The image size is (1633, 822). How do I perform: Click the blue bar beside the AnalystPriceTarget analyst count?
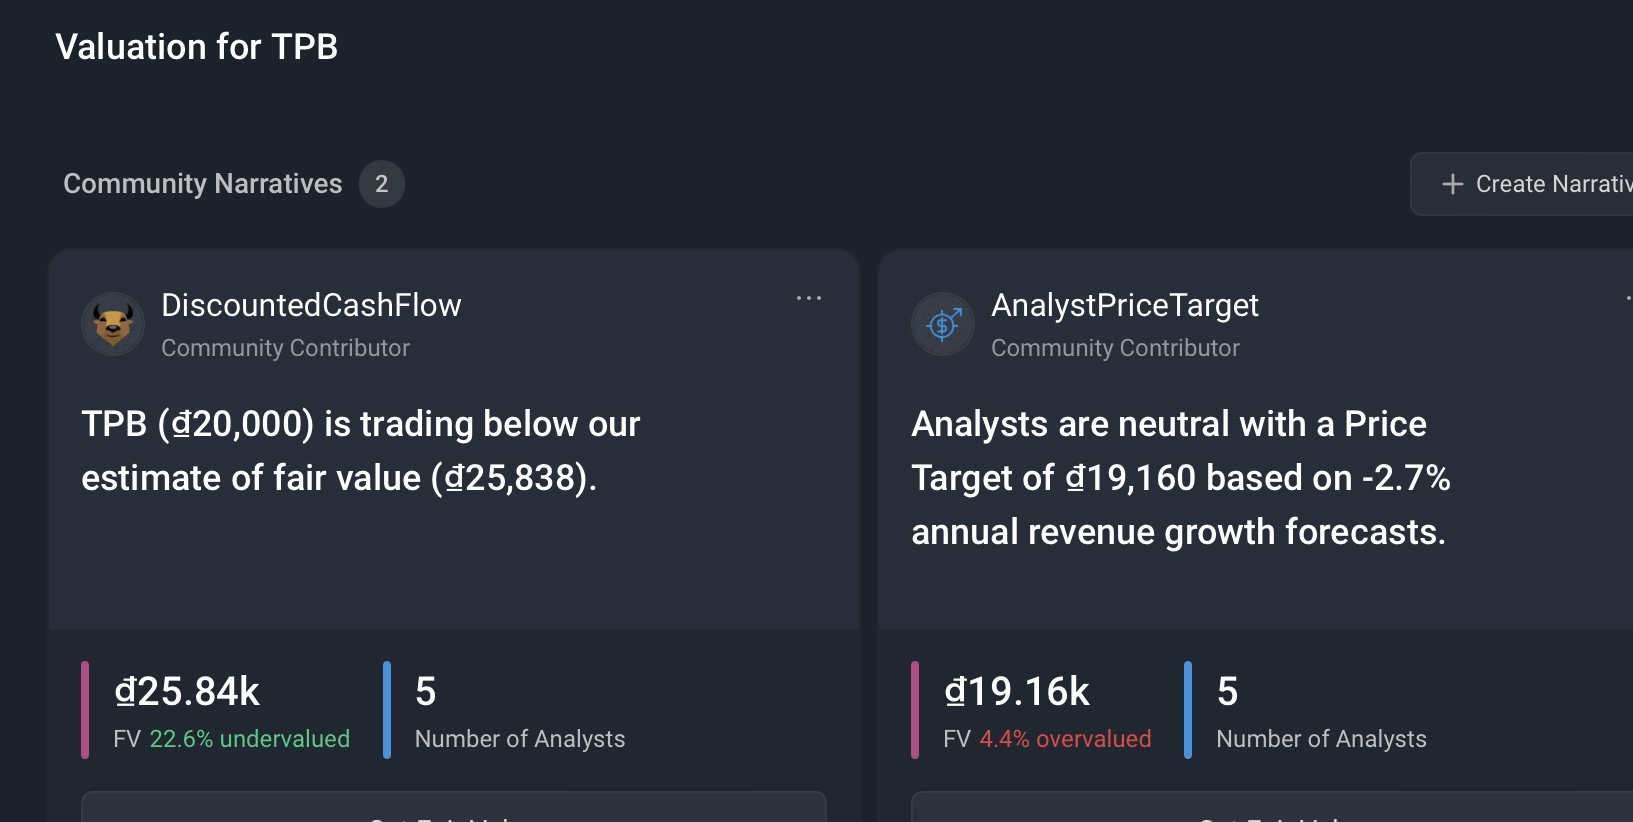pos(1188,710)
